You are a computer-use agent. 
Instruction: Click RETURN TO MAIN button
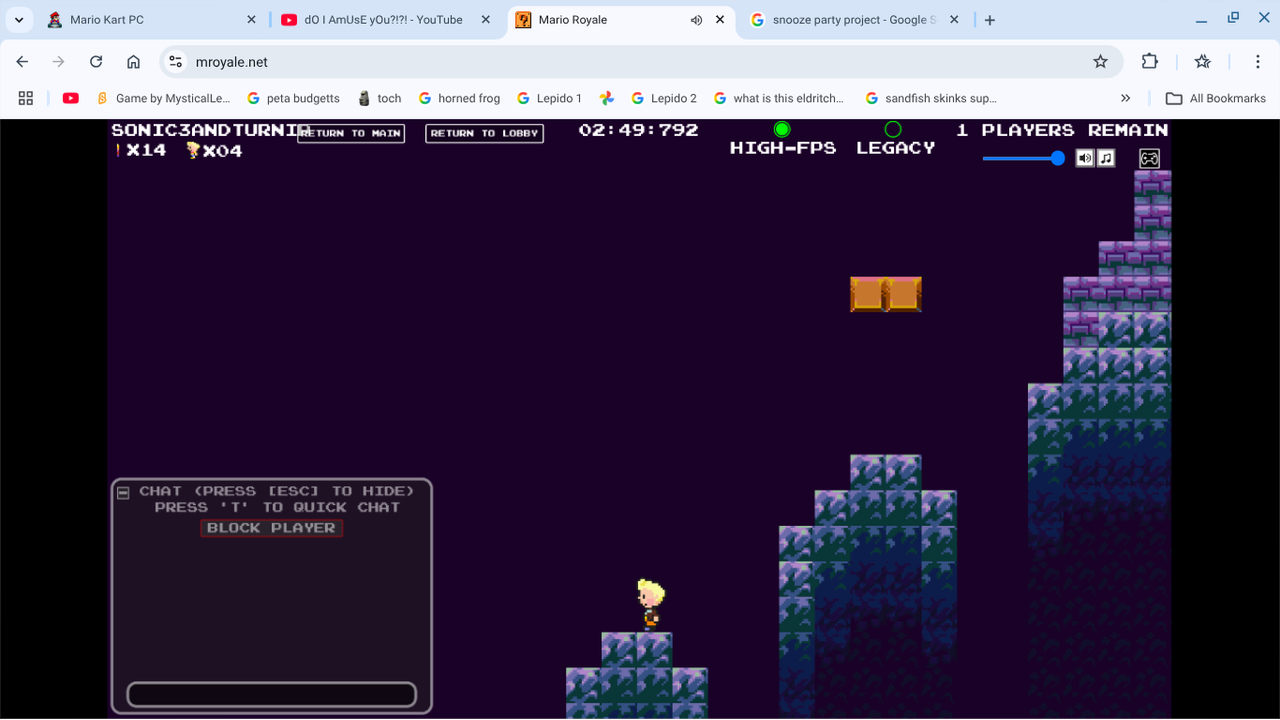[x=351, y=133]
